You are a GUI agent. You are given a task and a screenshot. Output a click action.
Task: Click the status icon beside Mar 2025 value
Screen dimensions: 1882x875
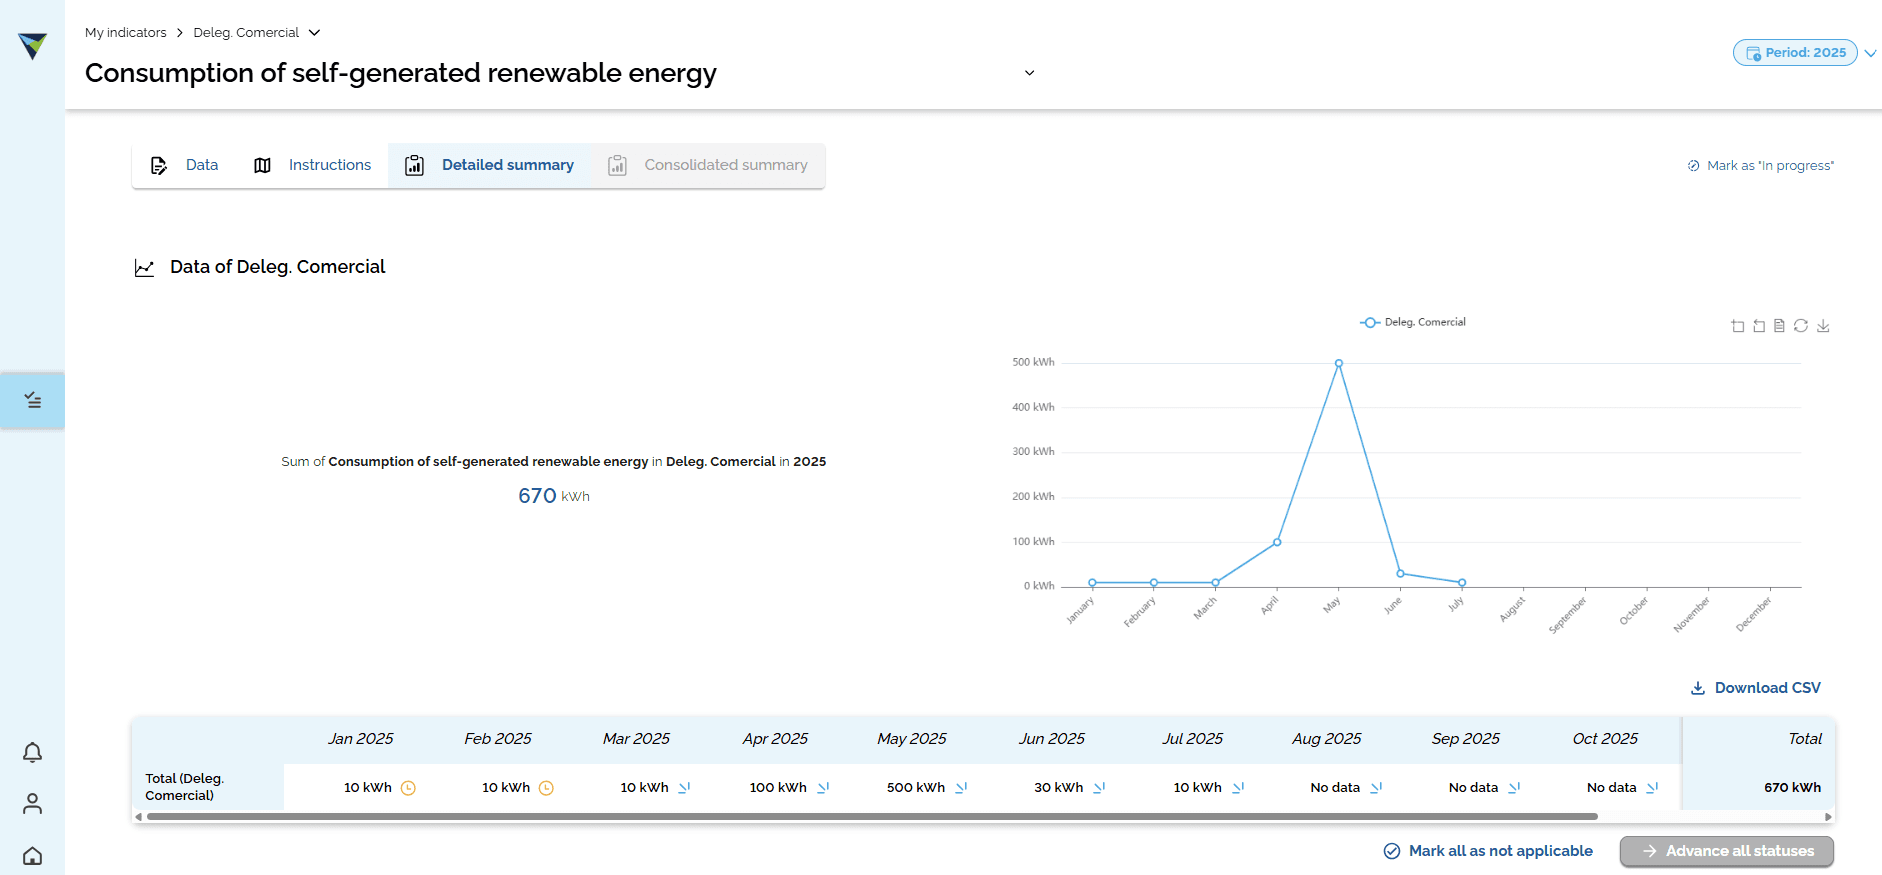684,788
